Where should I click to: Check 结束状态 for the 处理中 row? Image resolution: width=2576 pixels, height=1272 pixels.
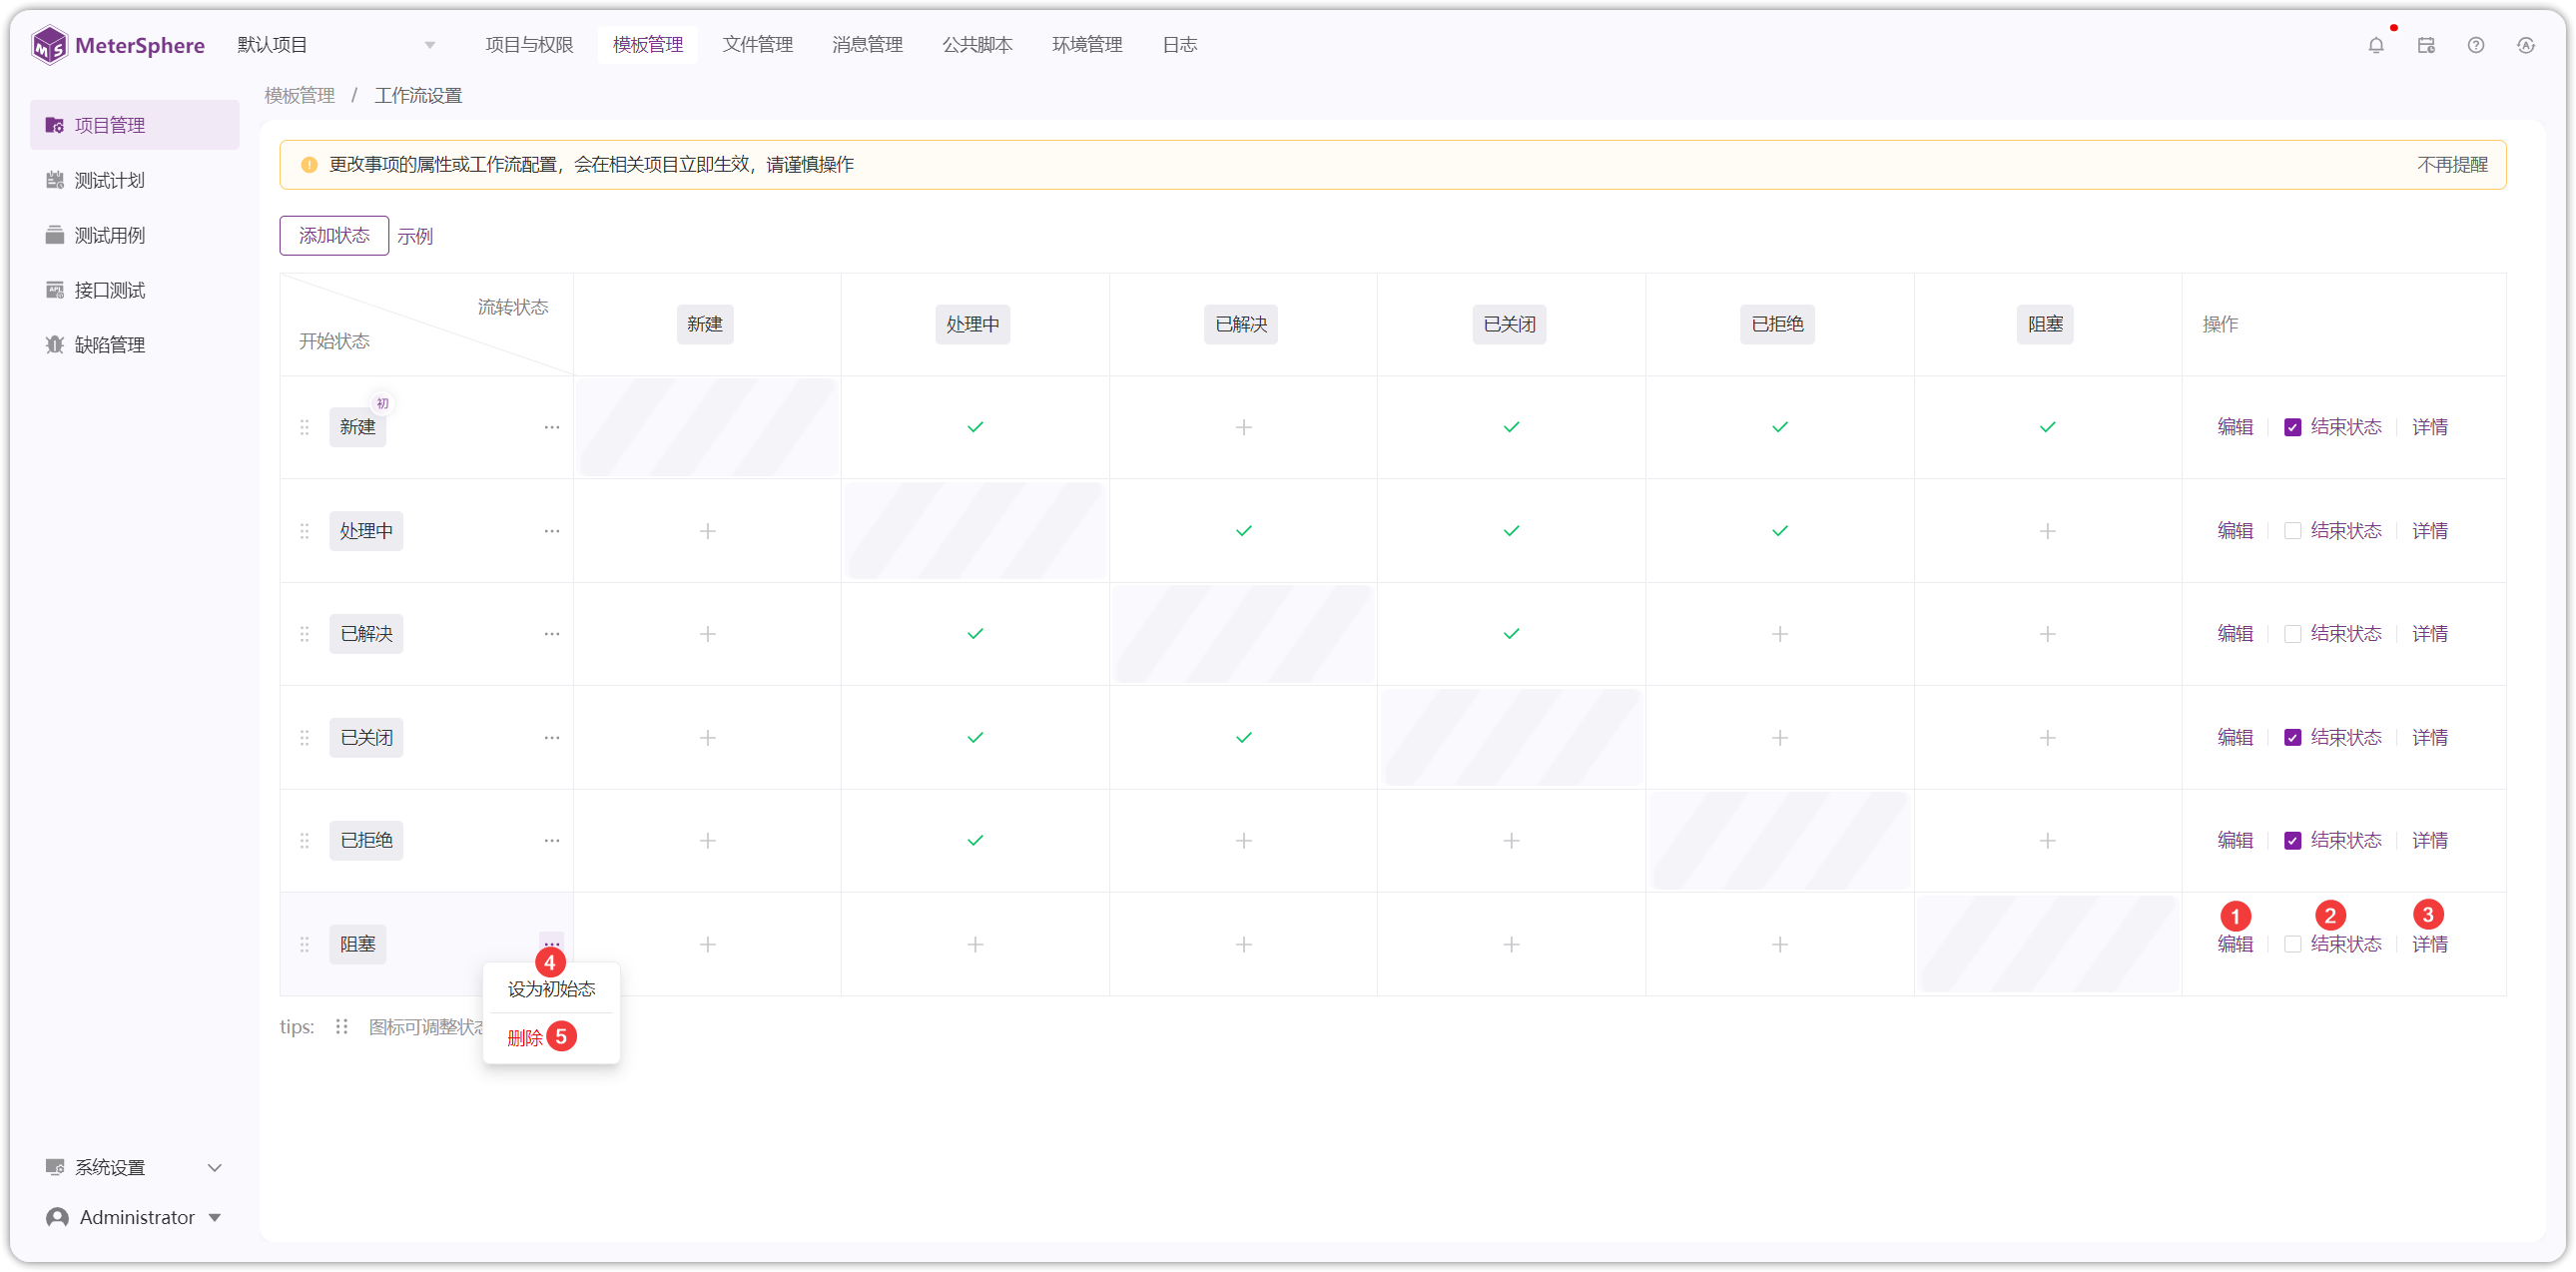point(2292,531)
